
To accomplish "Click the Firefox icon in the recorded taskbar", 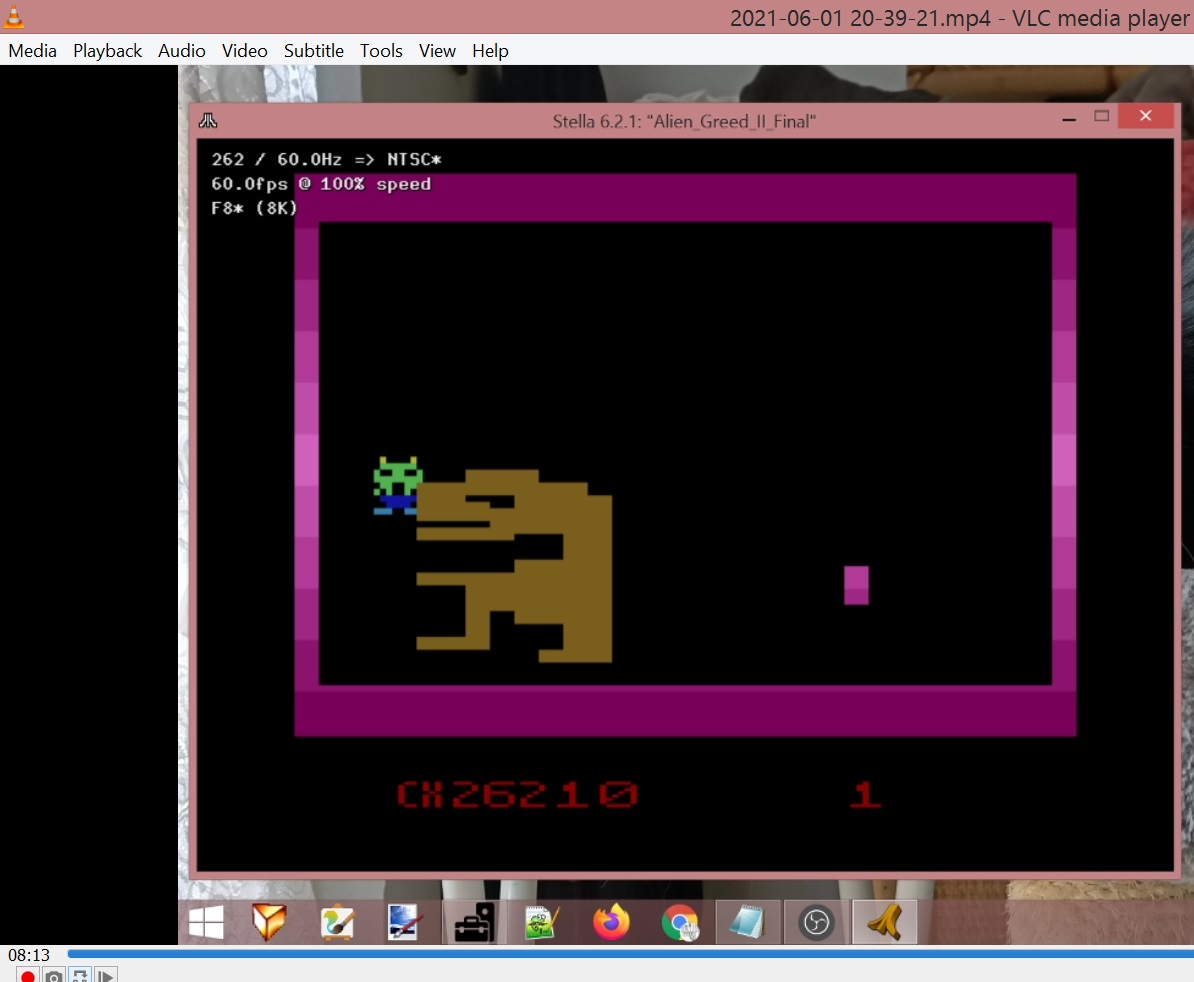I will (x=611, y=922).
